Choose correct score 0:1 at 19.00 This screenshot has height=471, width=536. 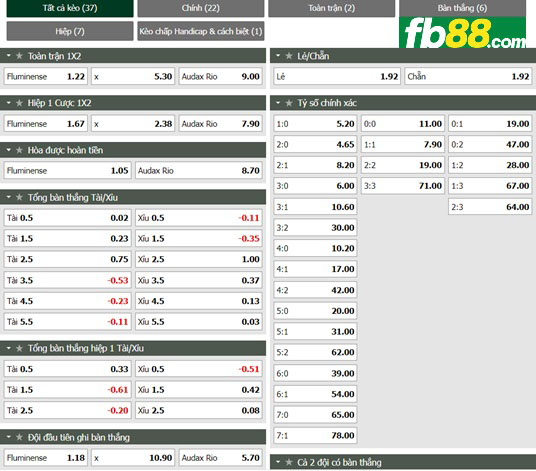[490, 123]
